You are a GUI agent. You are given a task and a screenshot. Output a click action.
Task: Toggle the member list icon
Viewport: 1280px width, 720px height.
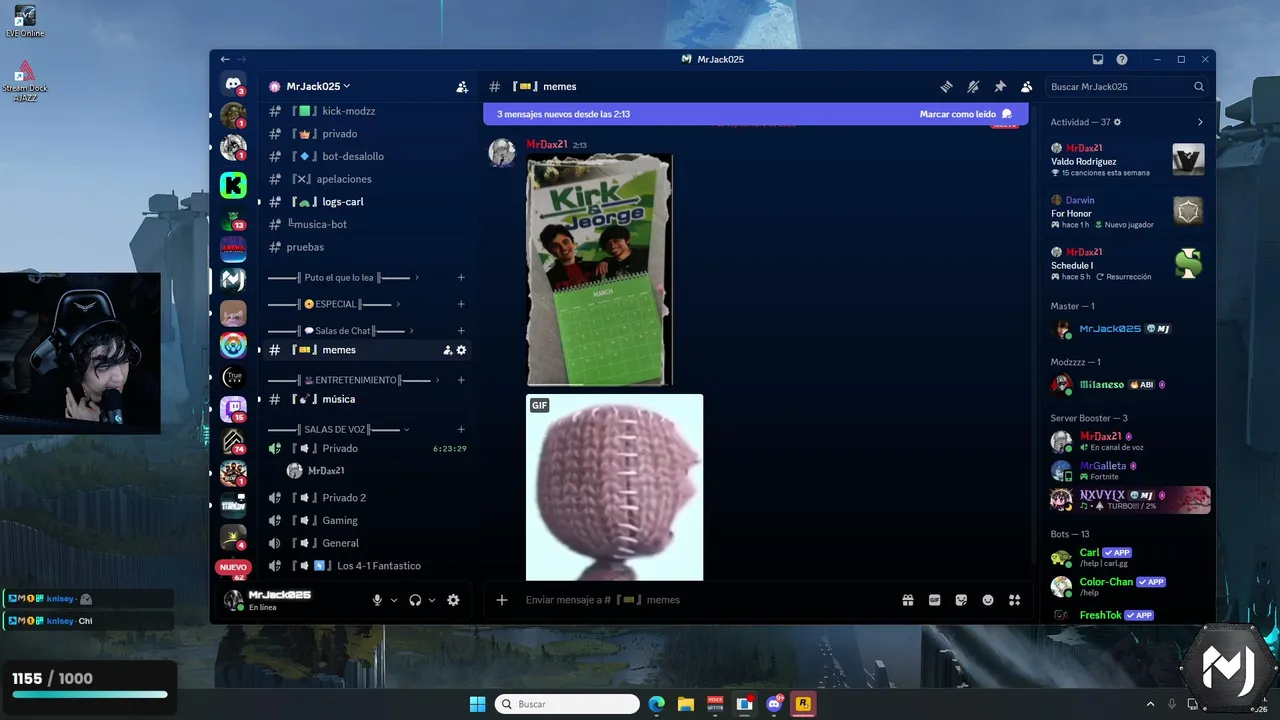pos(1026,87)
